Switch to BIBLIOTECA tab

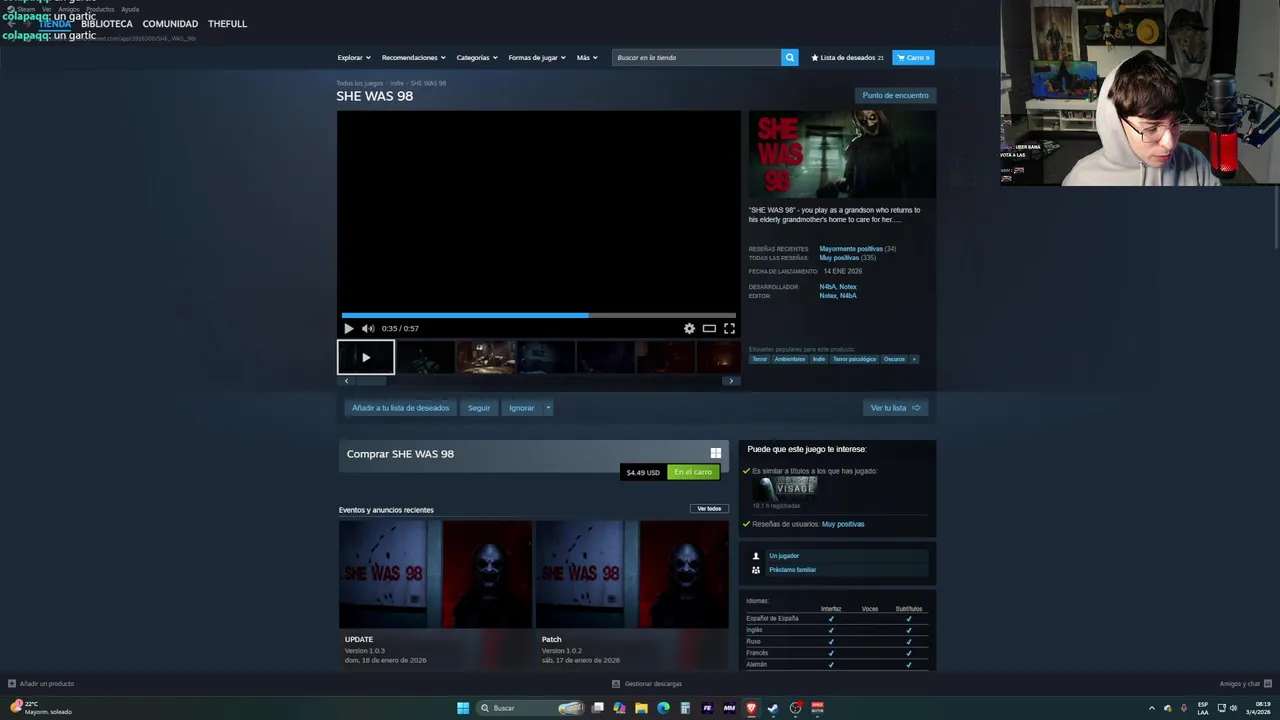point(107,24)
